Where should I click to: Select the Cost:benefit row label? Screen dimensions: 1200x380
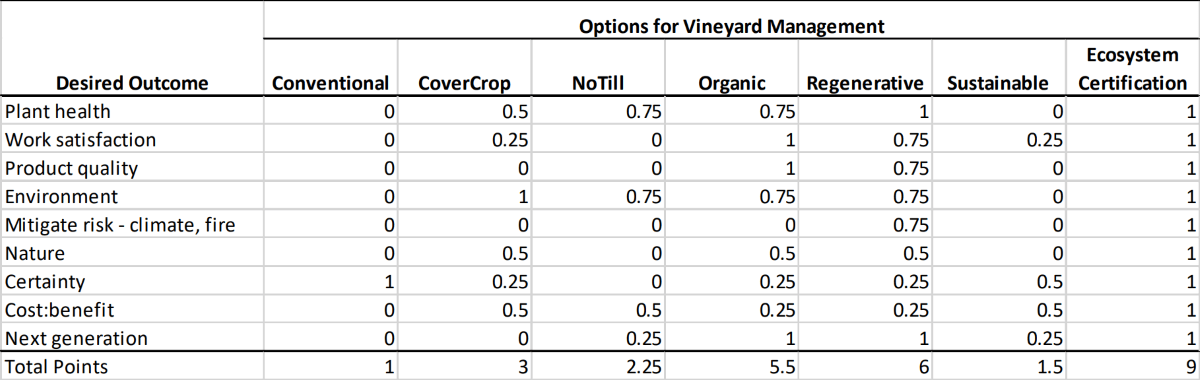coord(58,310)
